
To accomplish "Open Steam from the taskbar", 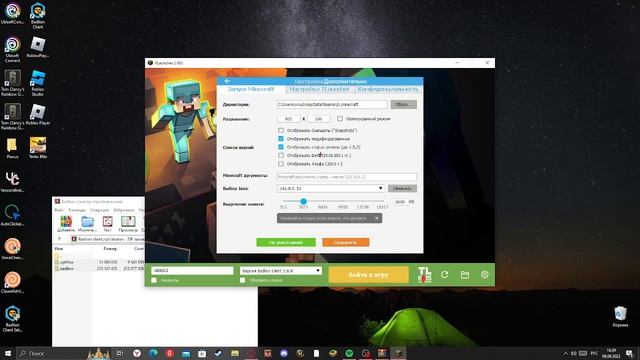I will [218, 353].
